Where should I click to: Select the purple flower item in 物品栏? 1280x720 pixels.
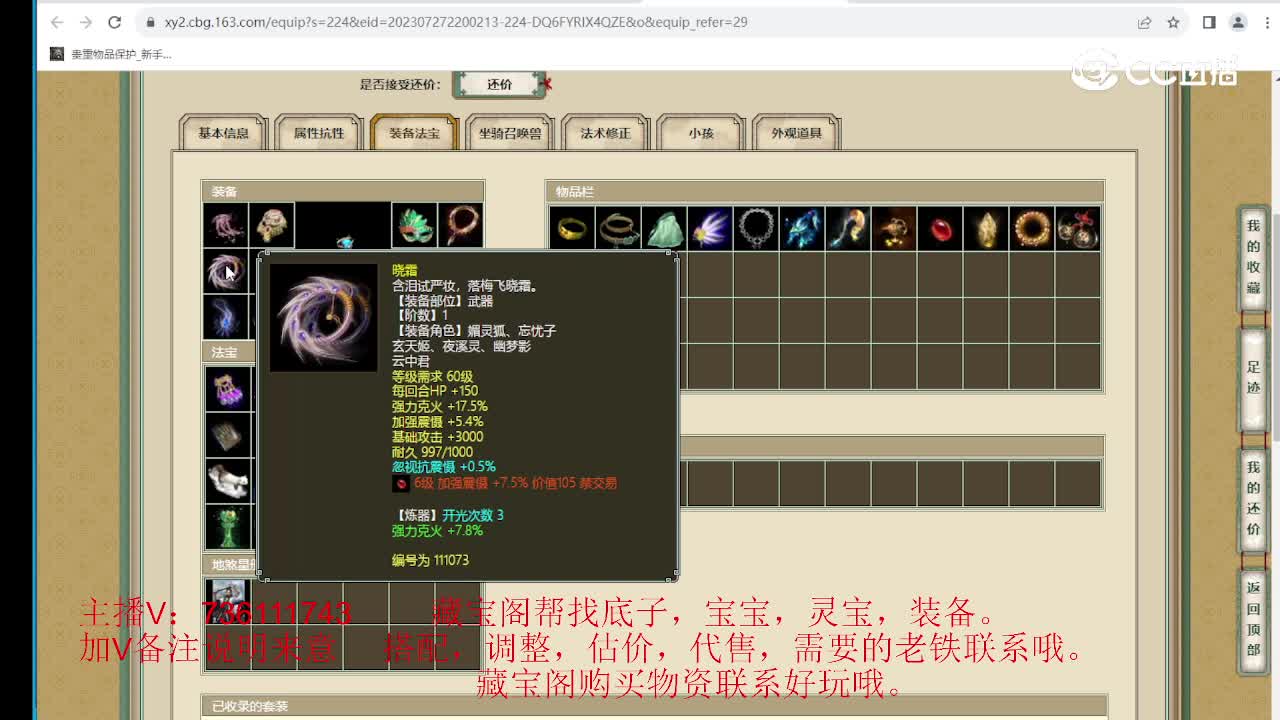point(709,228)
